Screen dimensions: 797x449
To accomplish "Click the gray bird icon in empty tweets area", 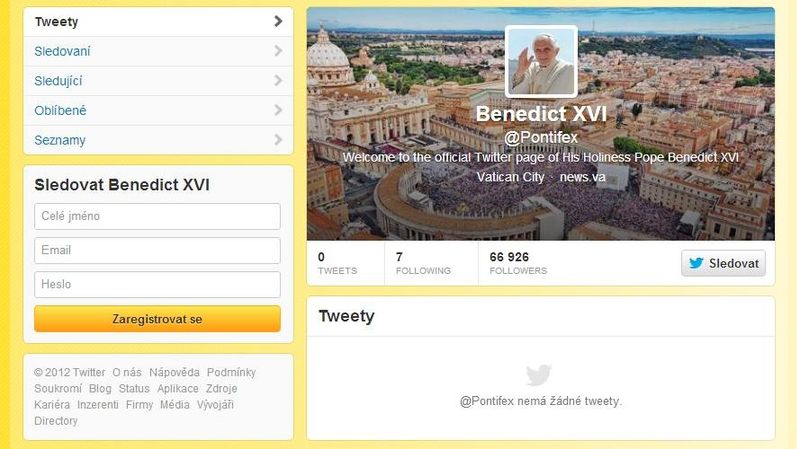I will click(539, 375).
